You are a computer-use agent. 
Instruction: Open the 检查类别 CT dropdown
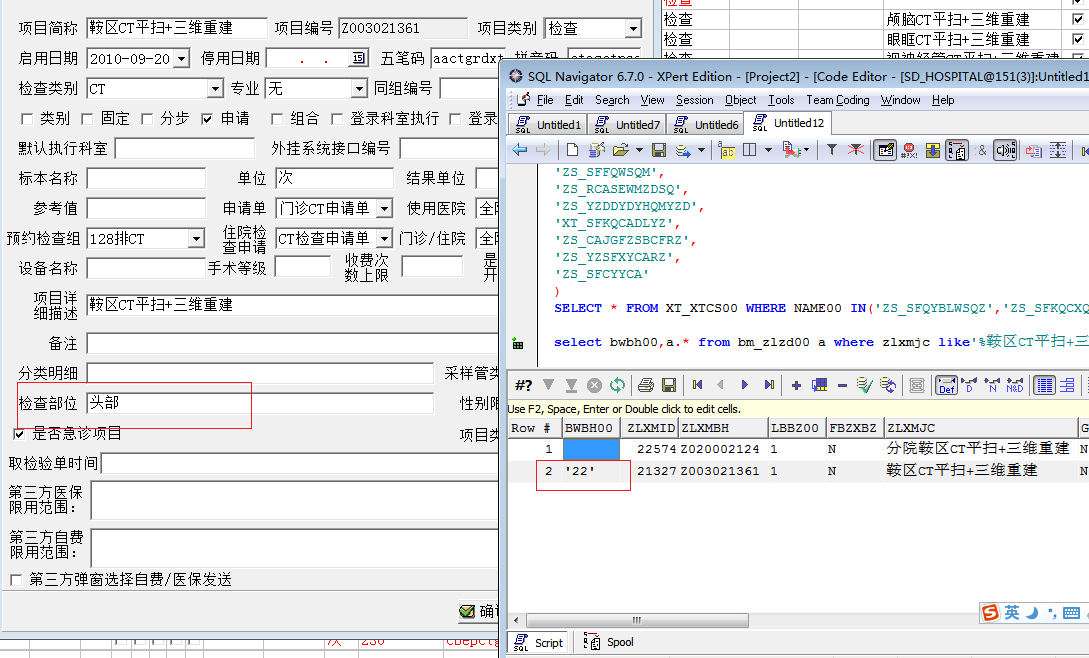[x=215, y=88]
